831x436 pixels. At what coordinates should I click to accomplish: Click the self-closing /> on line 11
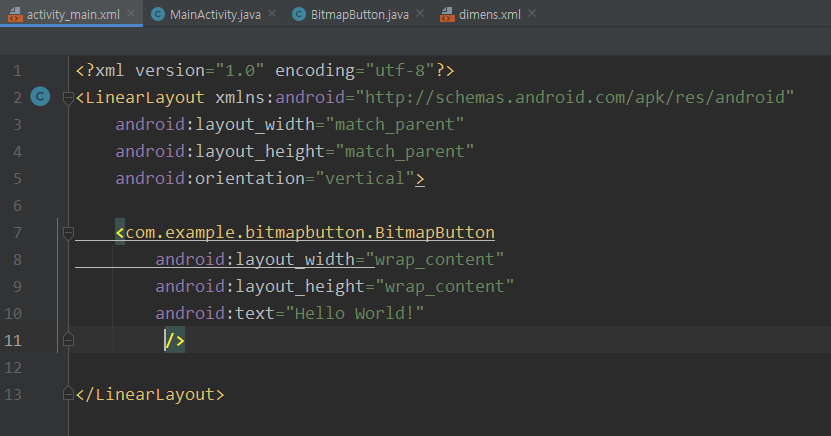click(x=174, y=341)
